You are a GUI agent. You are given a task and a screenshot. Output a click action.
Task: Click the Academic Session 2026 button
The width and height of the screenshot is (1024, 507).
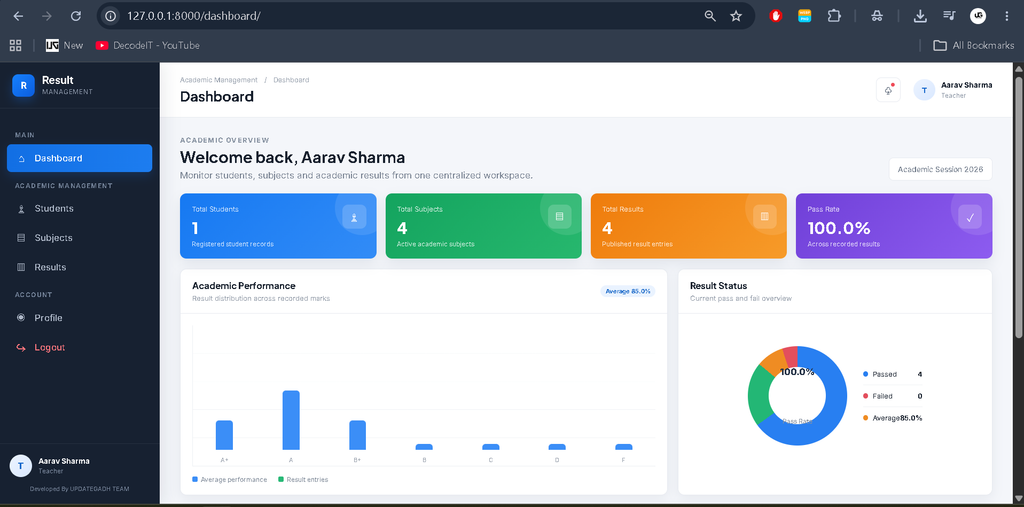940,169
